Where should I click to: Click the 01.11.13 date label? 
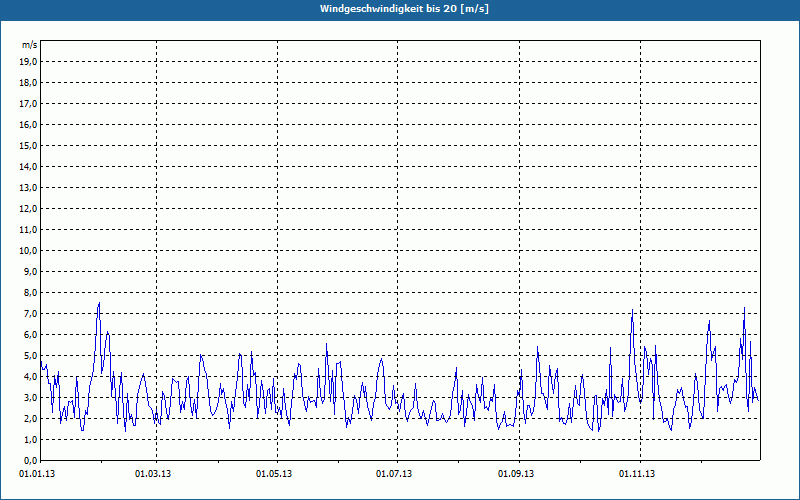click(x=637, y=474)
